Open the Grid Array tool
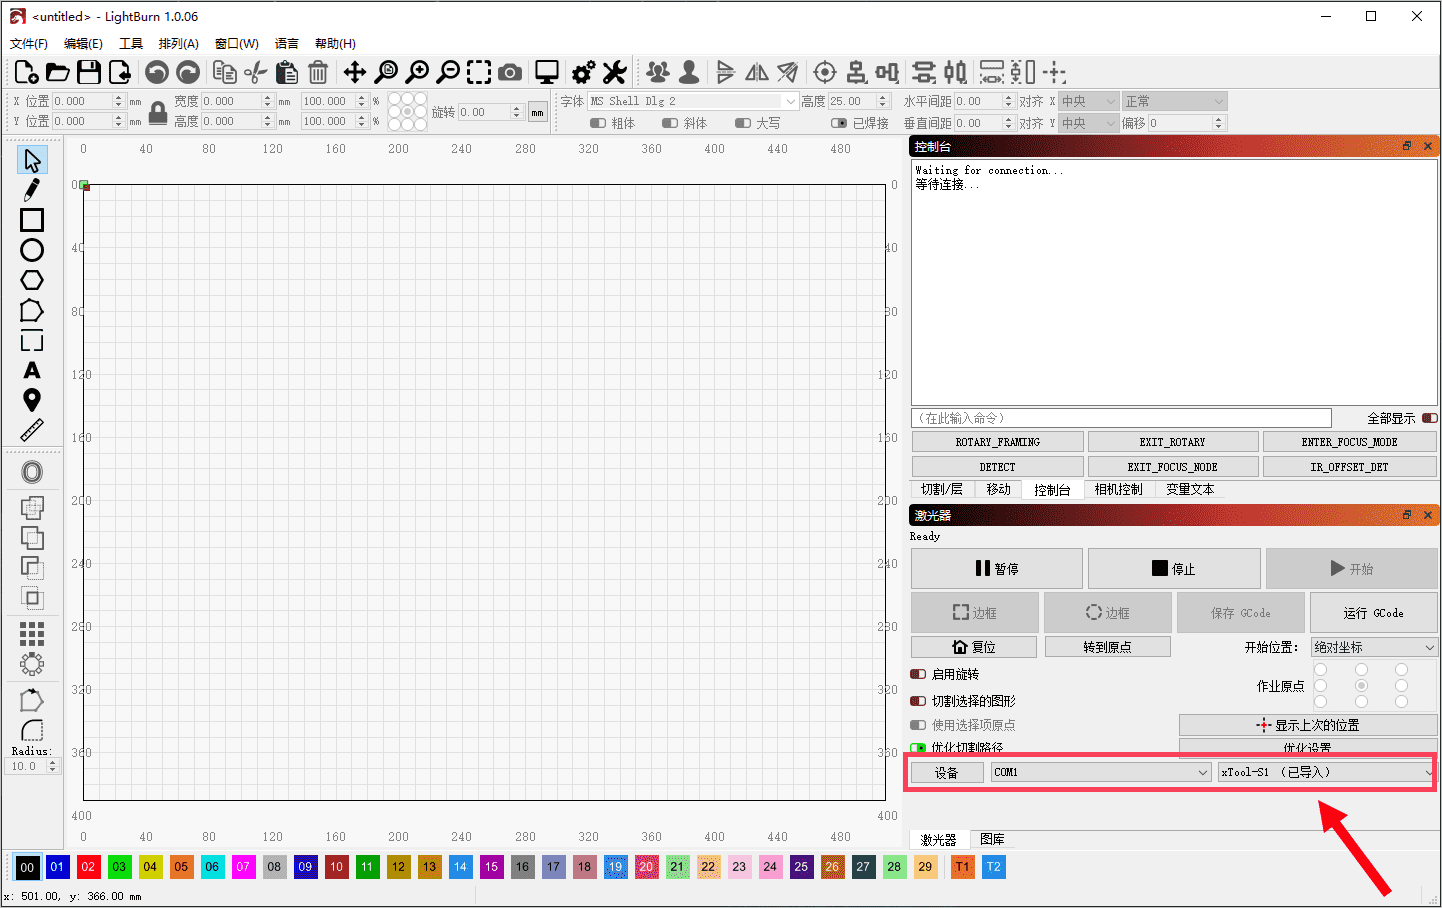The height and width of the screenshot is (908, 1442). 32,633
